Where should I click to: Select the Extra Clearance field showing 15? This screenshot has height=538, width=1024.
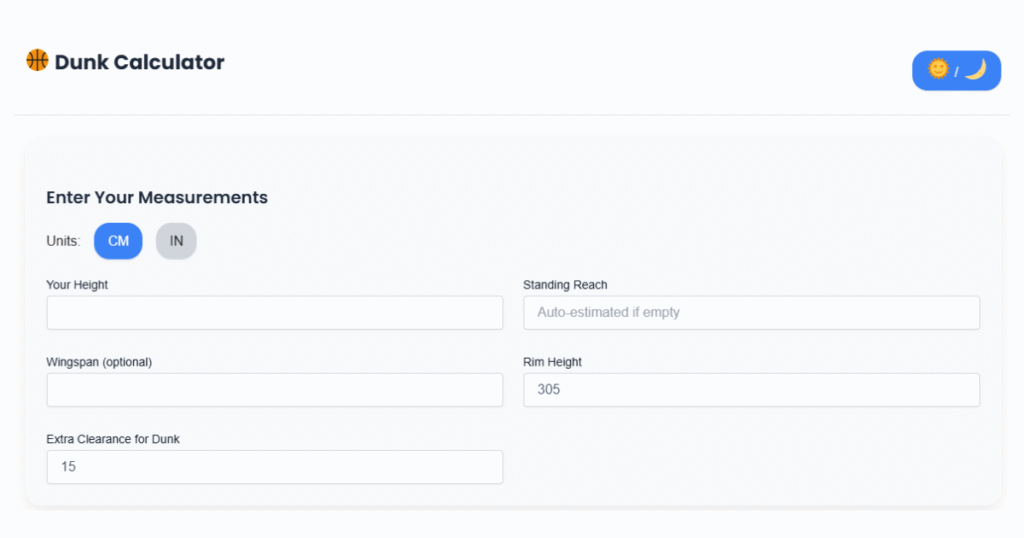coord(274,467)
